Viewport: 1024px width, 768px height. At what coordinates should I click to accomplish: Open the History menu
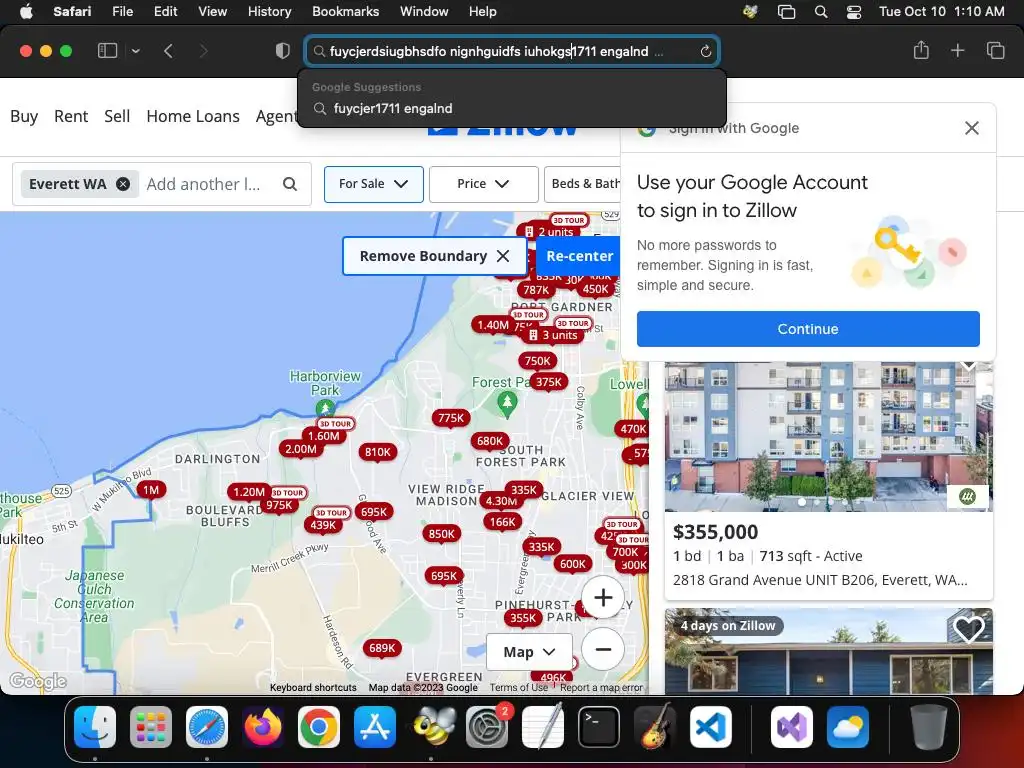click(269, 12)
